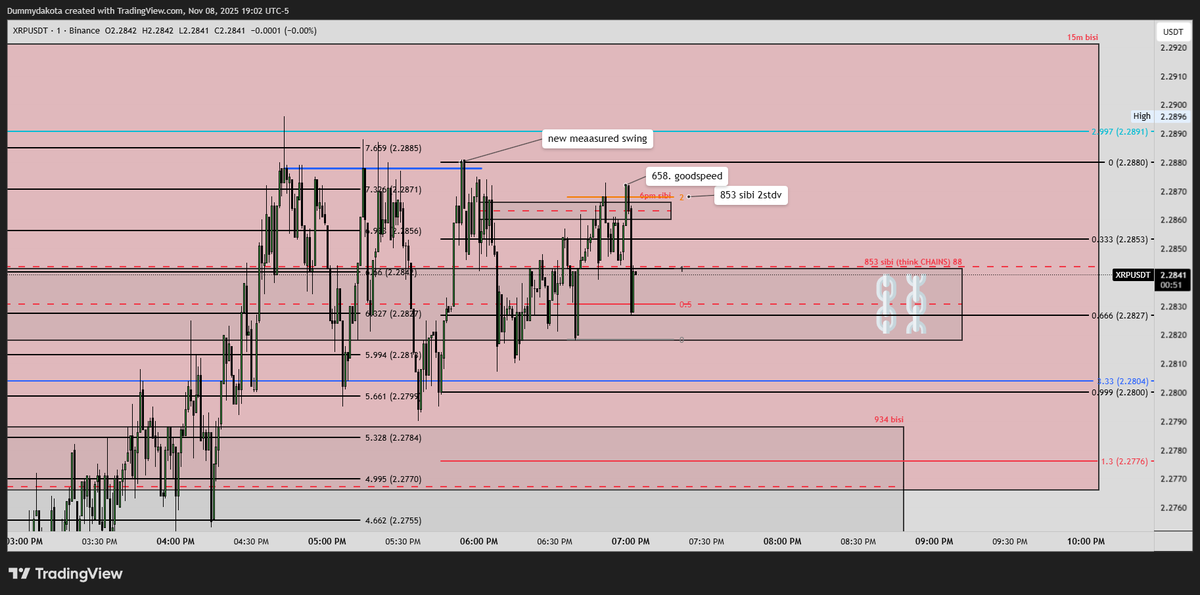Select the right chain sticker on chart
The width and height of the screenshot is (1200, 595).
pyautogui.click(x=916, y=305)
